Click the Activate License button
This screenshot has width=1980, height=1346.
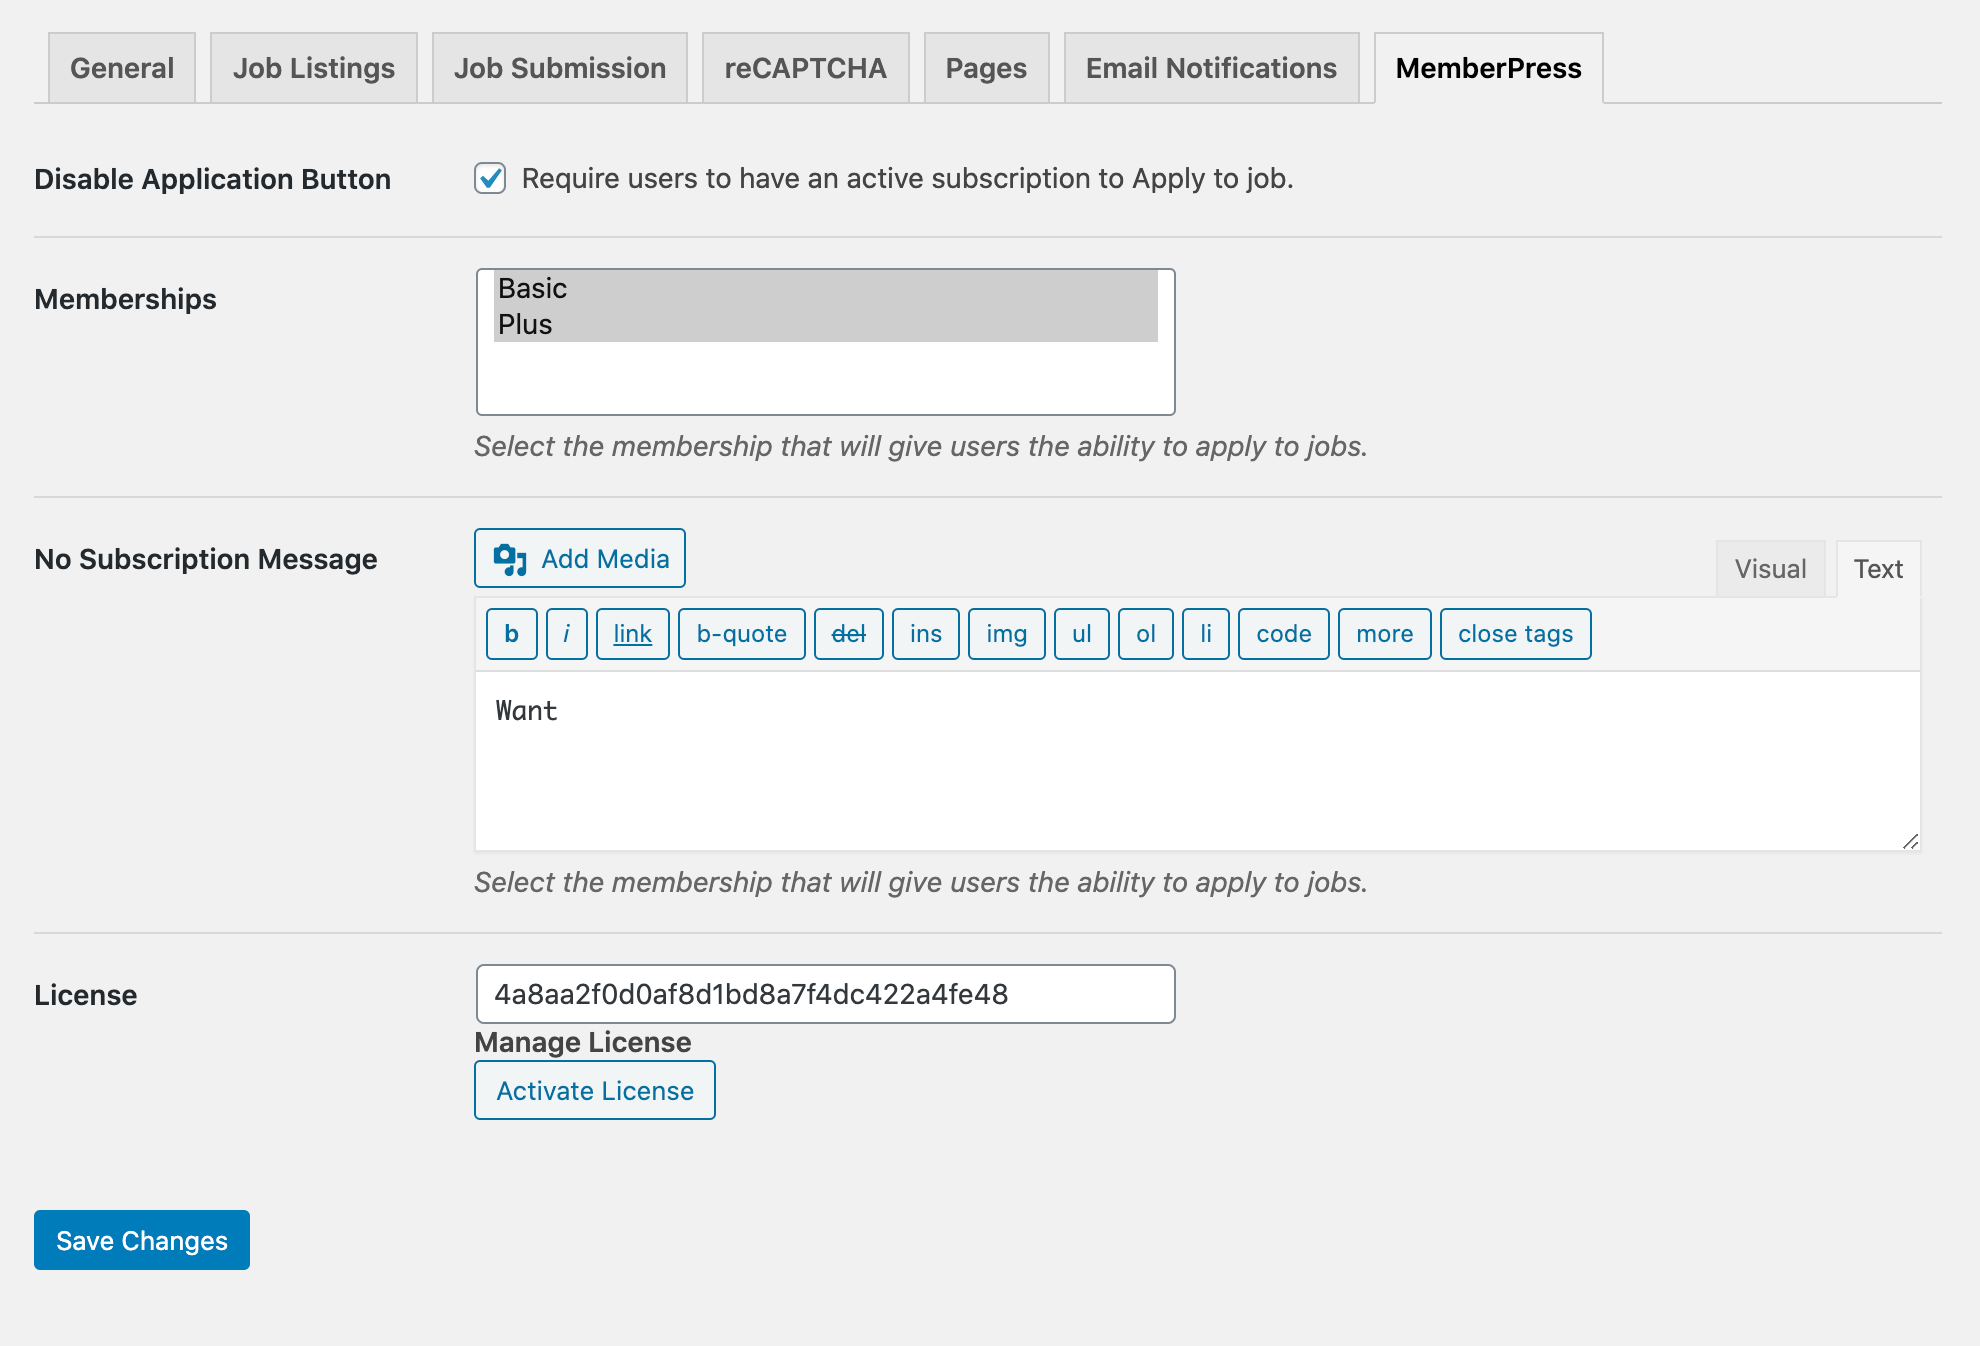[595, 1090]
